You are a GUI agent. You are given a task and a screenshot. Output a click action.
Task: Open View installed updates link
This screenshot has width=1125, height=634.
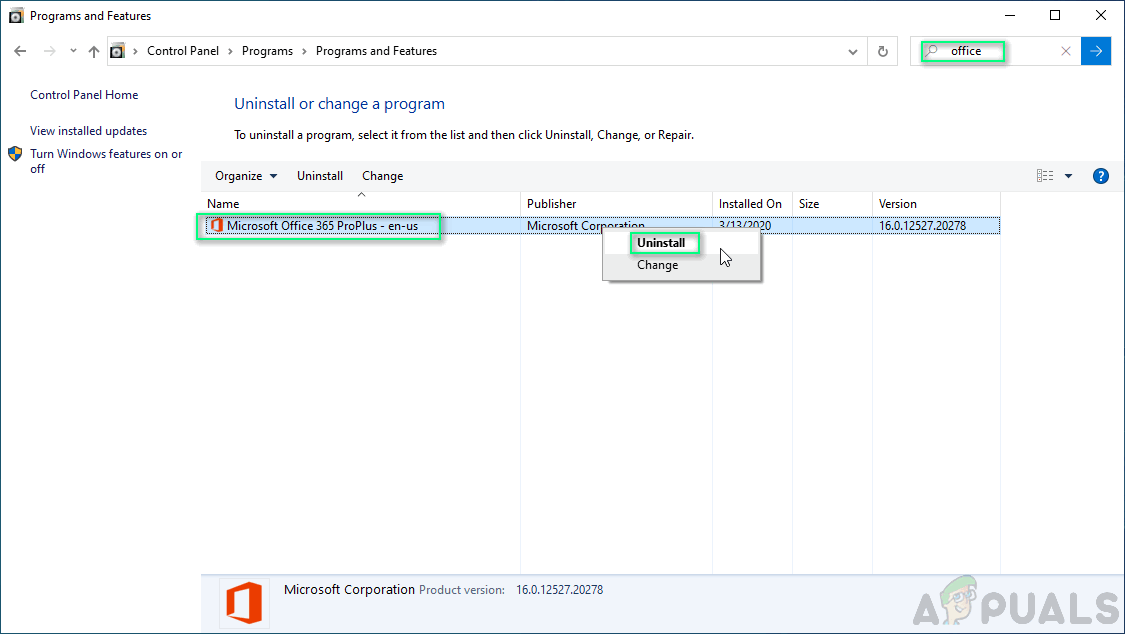[88, 131]
